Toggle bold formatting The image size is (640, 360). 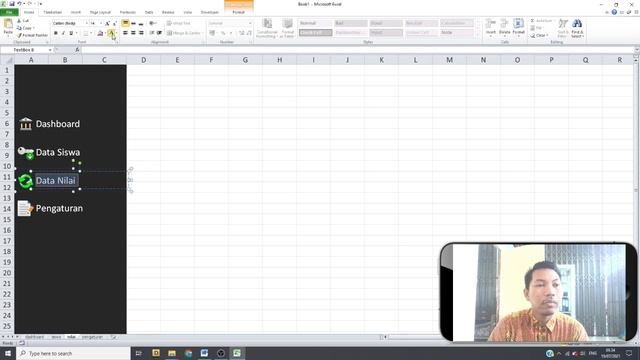(x=56, y=33)
